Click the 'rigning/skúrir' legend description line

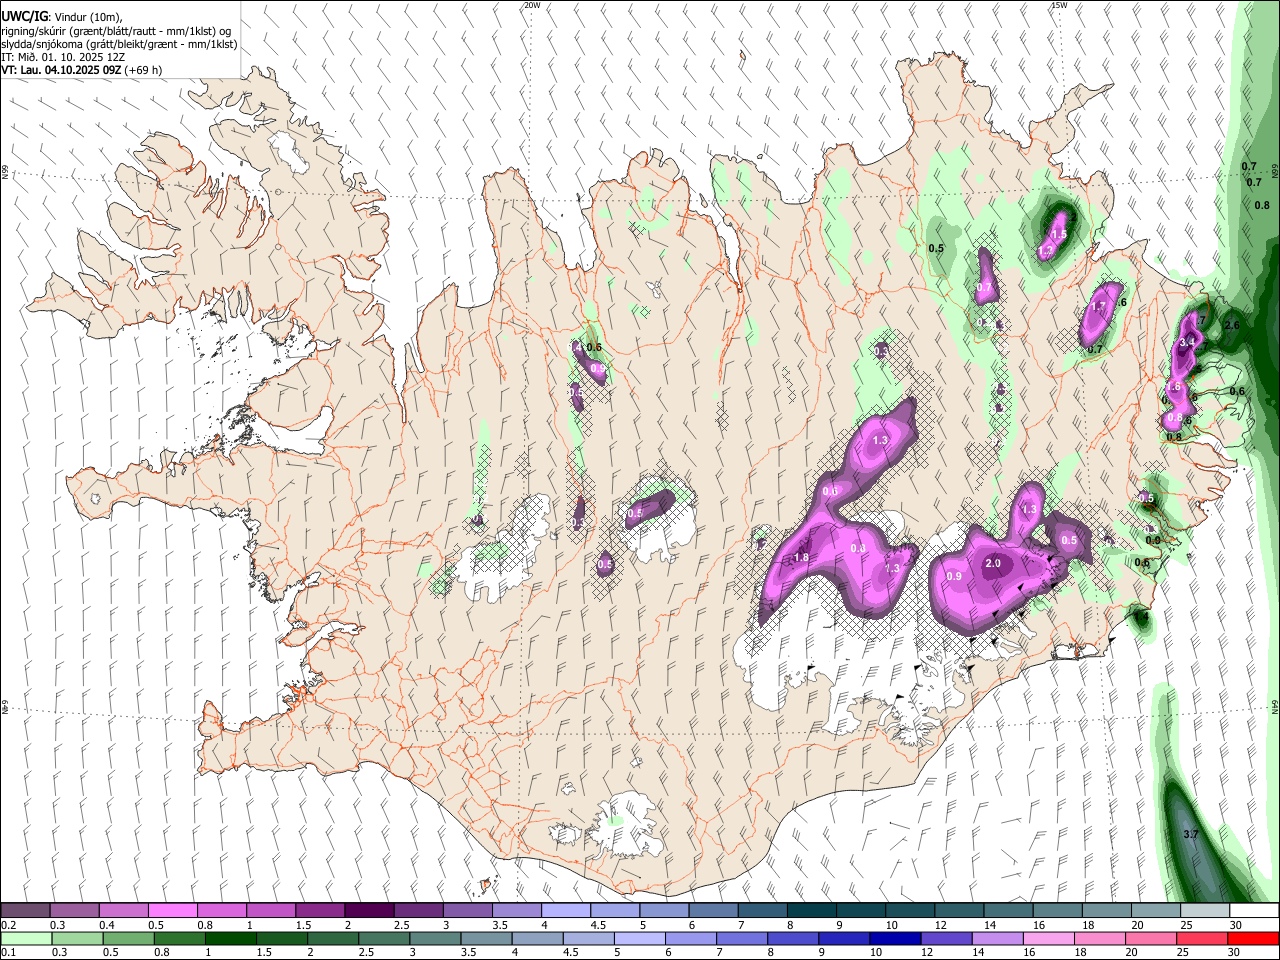[x=116, y=31]
